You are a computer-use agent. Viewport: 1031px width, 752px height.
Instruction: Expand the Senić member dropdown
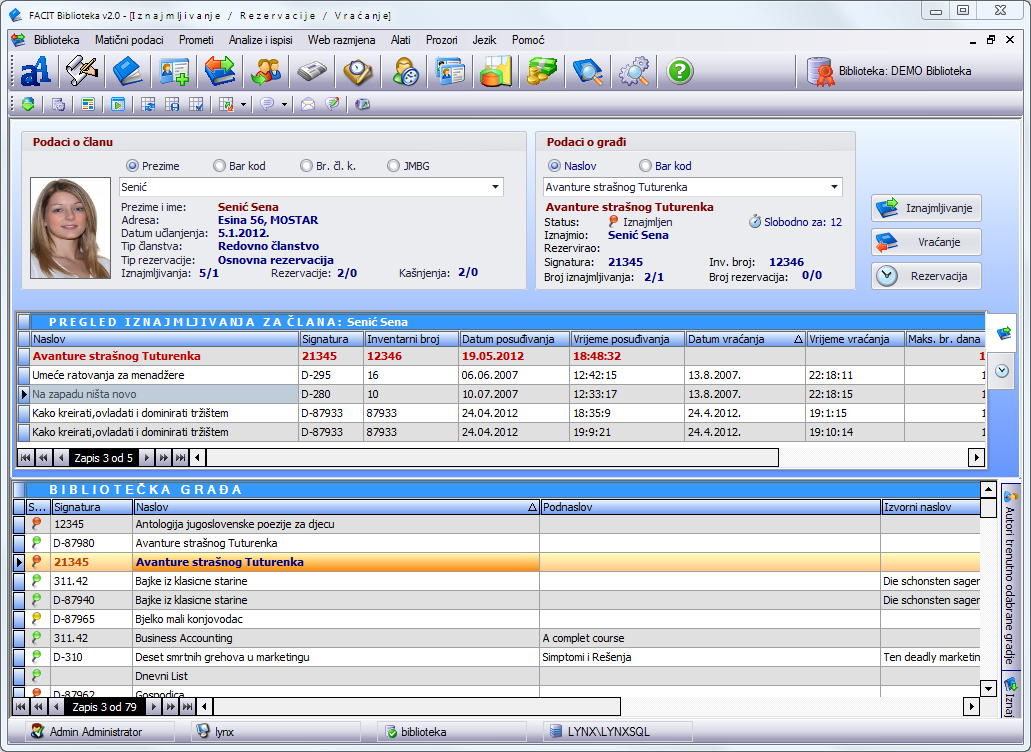[x=495, y=187]
